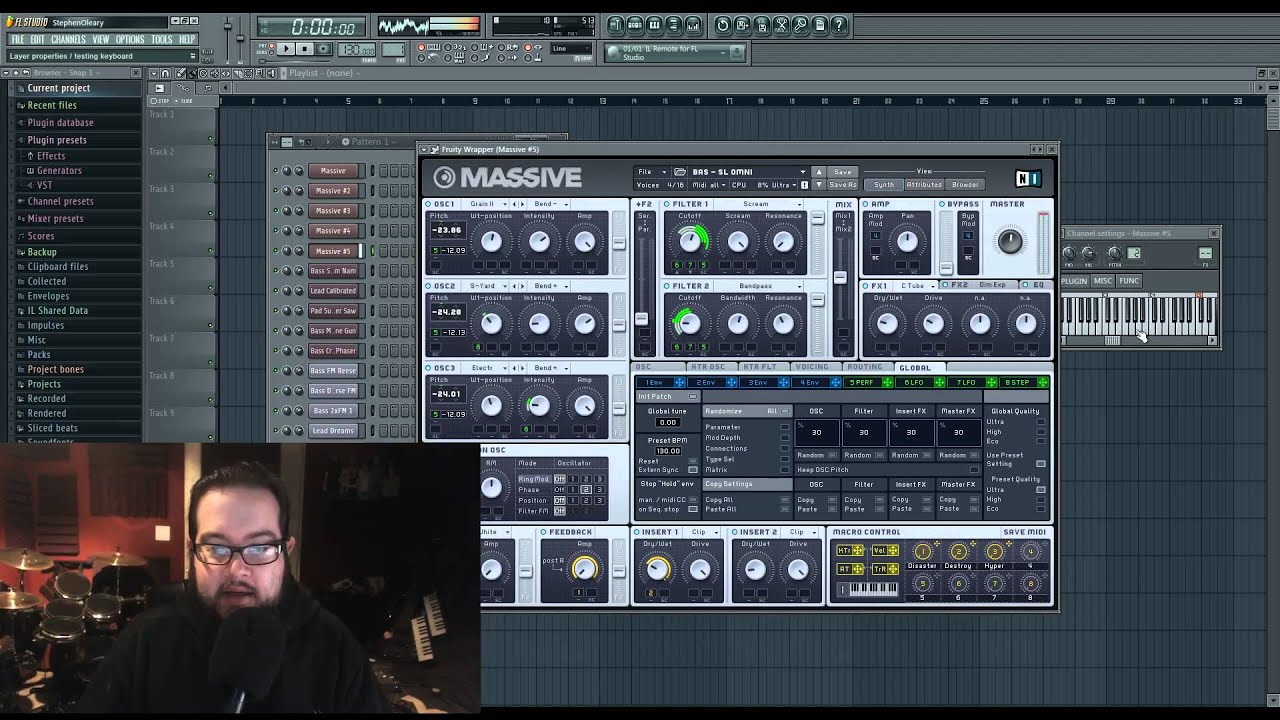Toggle the FEEDBACK power button
The height and width of the screenshot is (720, 1280).
(545, 532)
